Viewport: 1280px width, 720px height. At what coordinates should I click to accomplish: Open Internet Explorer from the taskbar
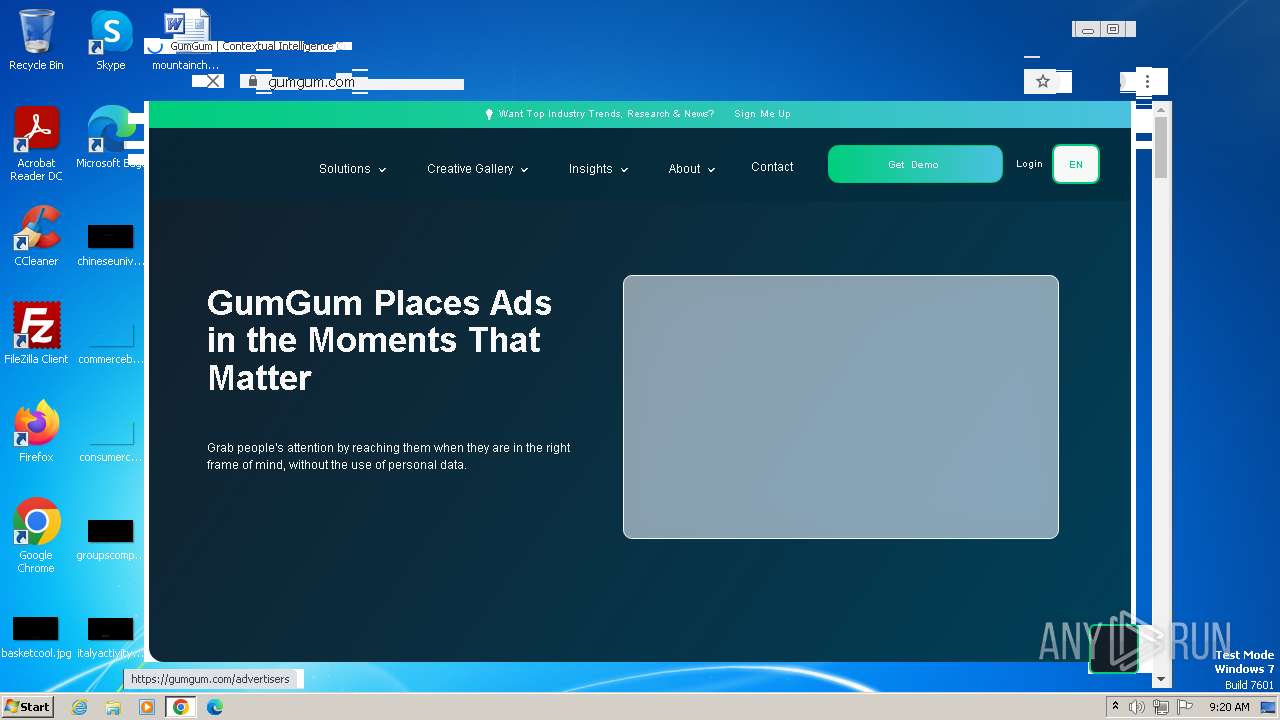79,707
